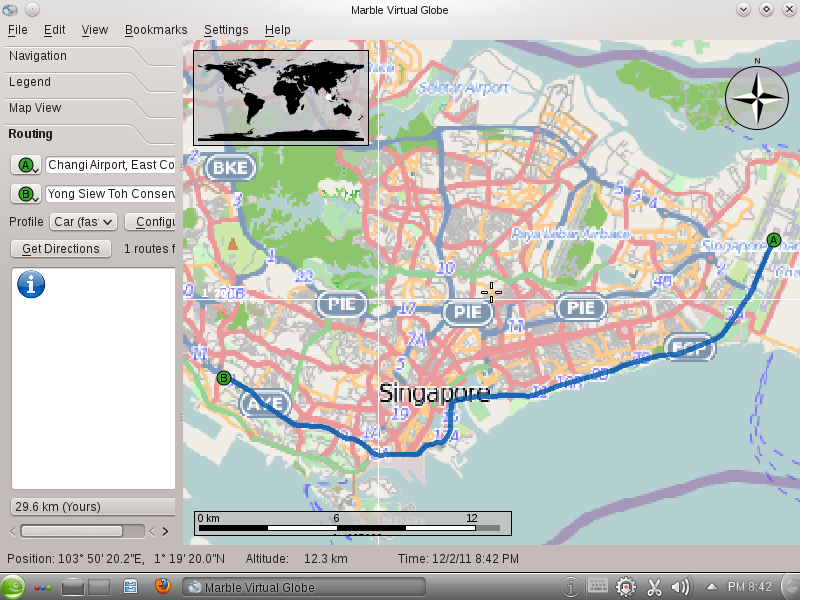
Task: Click the green A waypoint selector button
Action: point(26,166)
